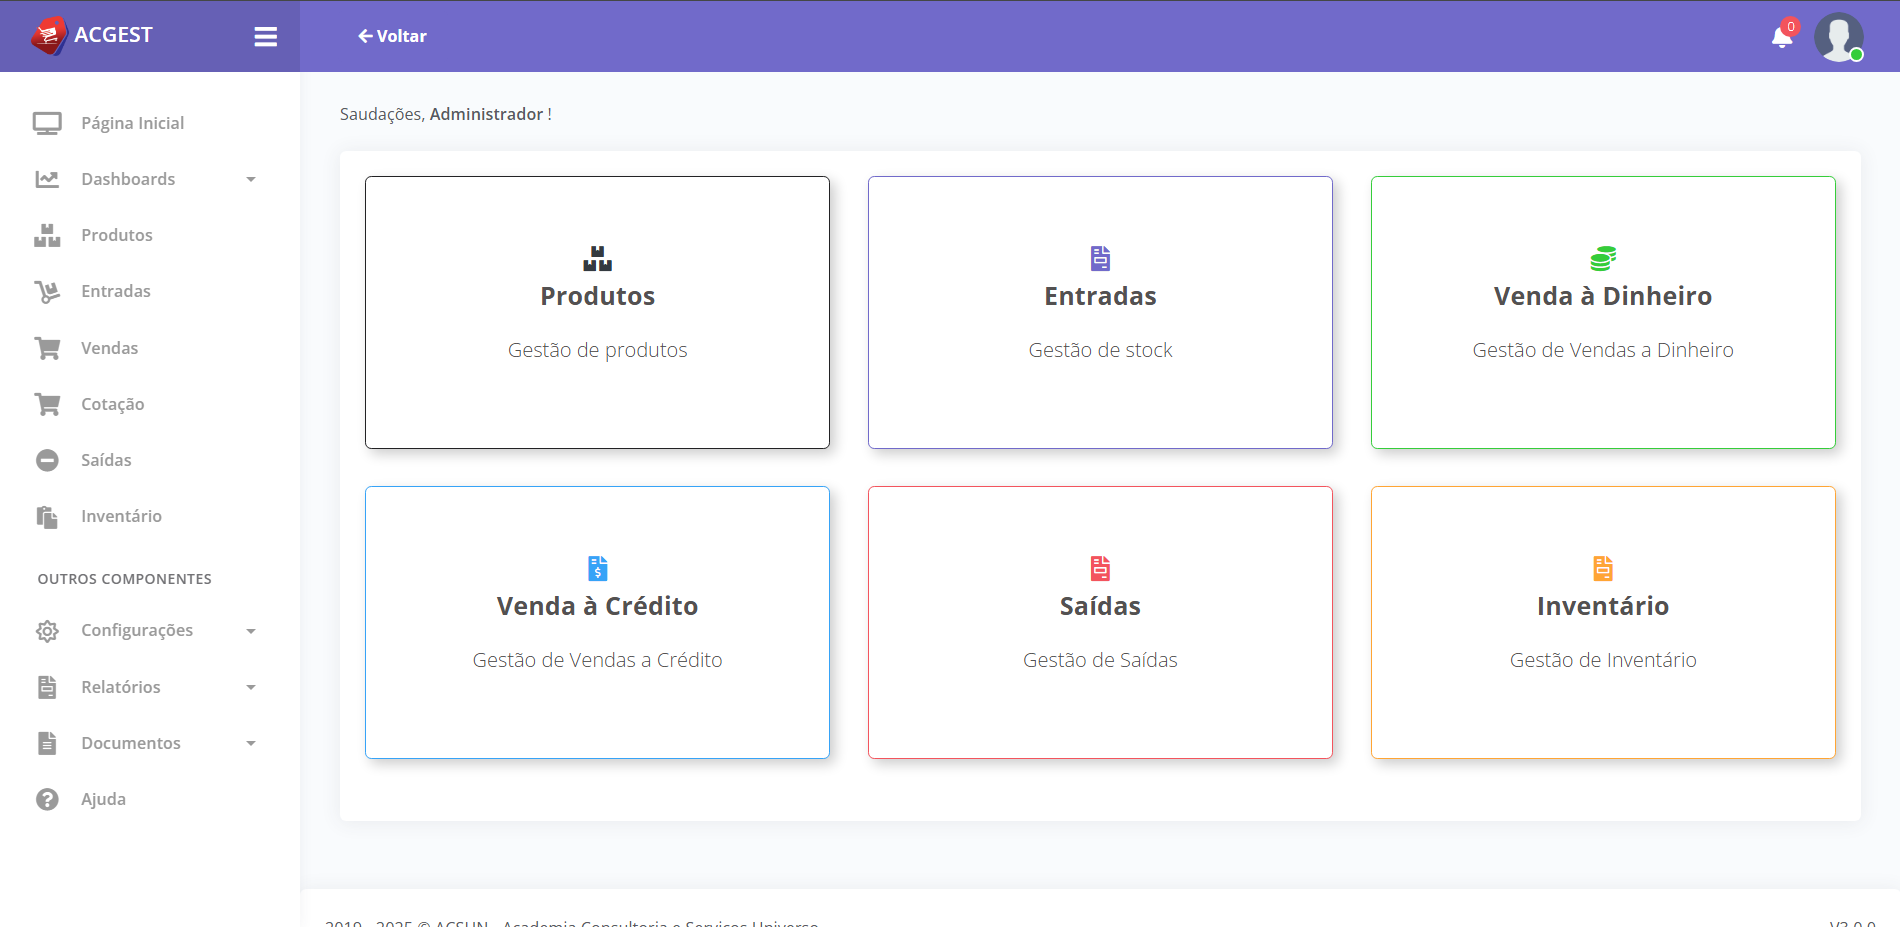
Task: Click the boxes icon in Produtos card
Action: [x=597, y=259]
